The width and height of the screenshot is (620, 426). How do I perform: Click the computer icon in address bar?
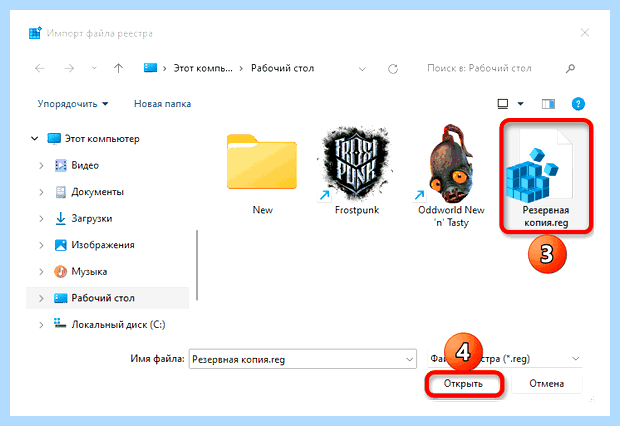150,68
